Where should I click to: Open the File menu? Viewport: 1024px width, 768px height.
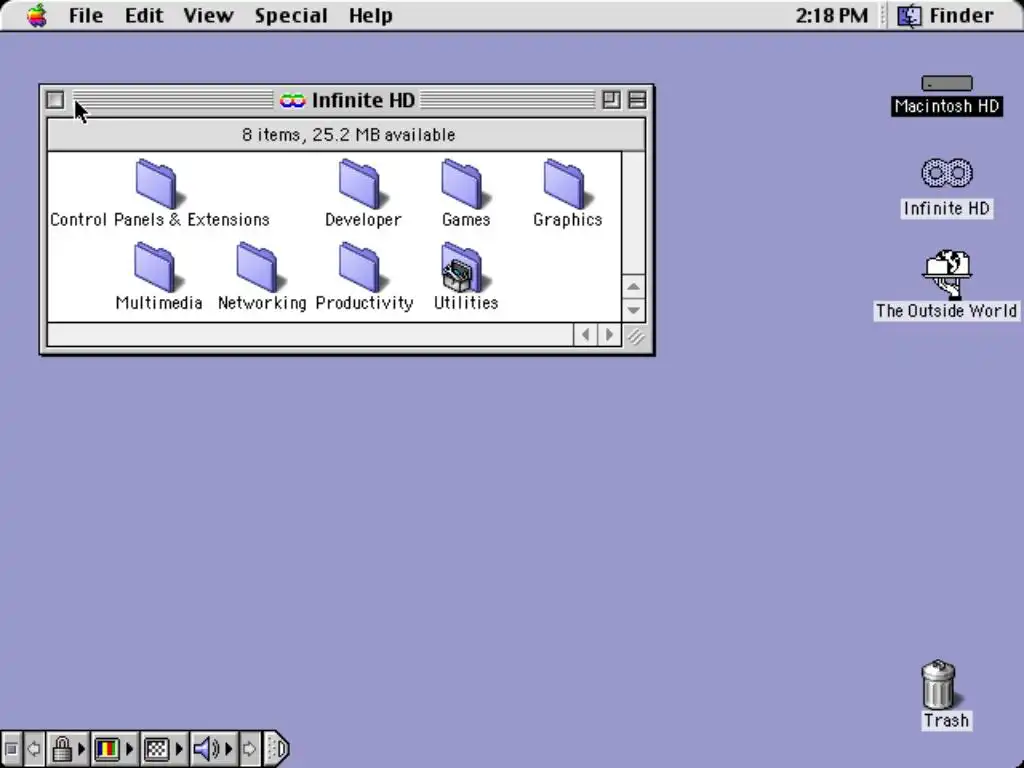coord(86,15)
